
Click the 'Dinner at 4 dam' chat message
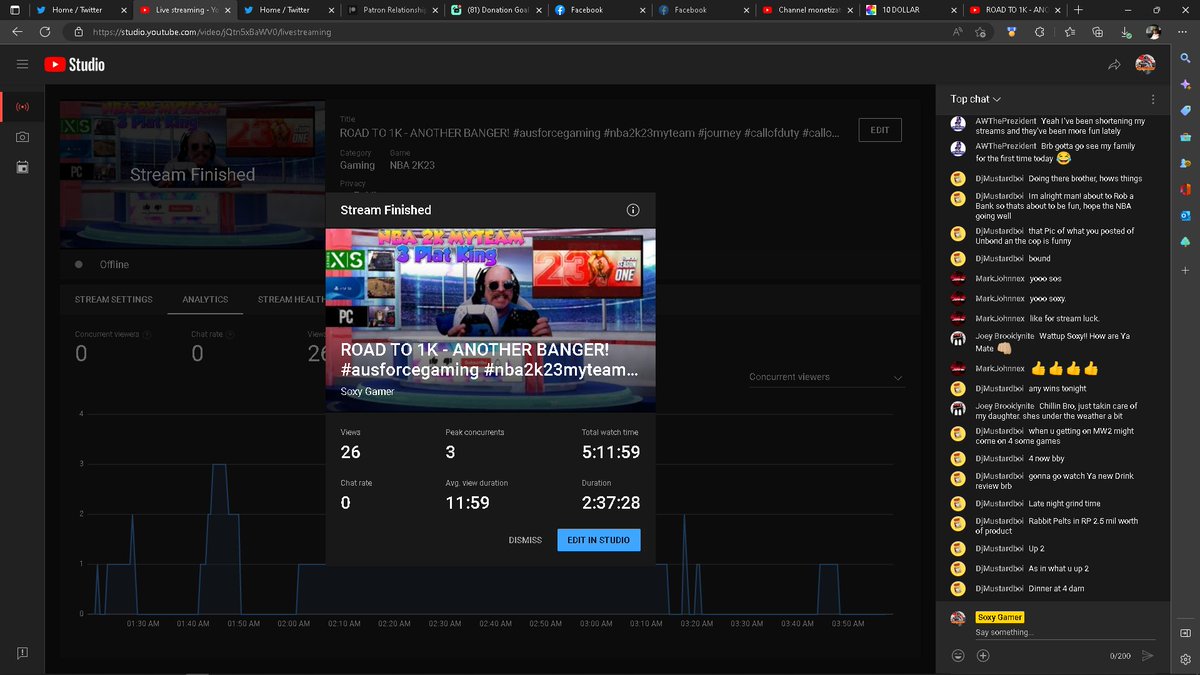coord(1057,588)
